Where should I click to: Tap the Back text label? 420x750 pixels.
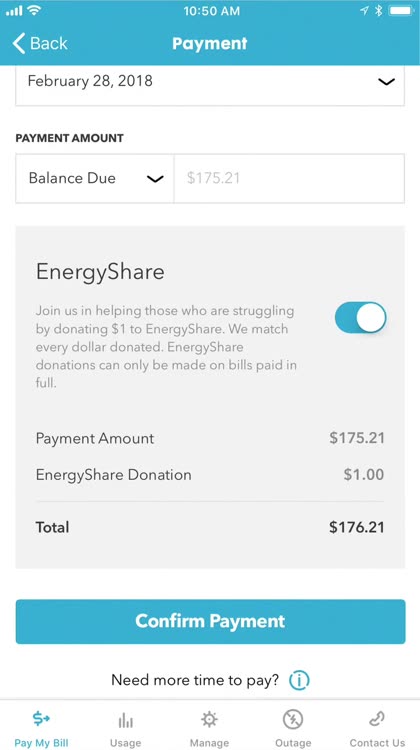49,44
